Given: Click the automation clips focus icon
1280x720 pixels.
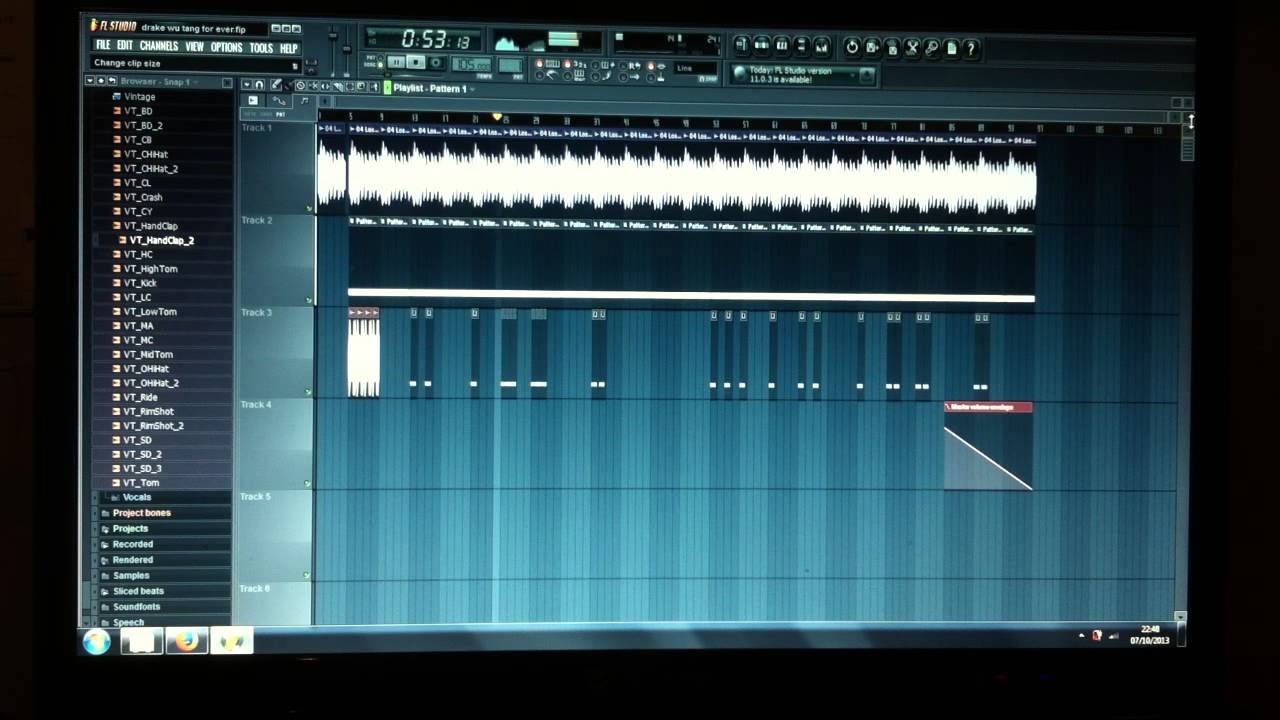Looking at the screenshot, I should pos(279,101).
